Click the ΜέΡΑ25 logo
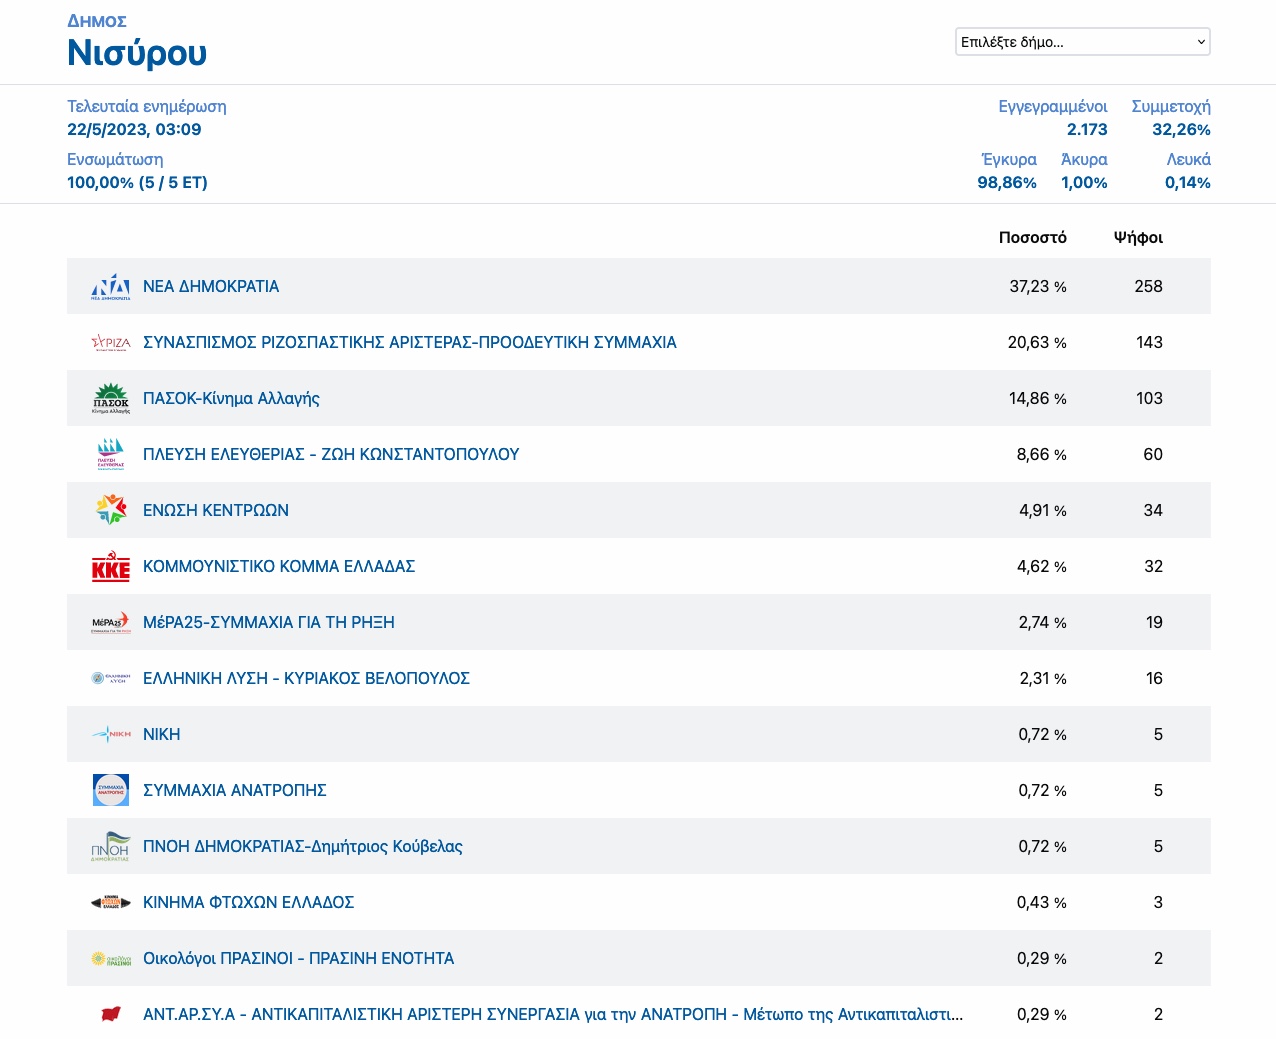This screenshot has width=1276, height=1039. (111, 622)
